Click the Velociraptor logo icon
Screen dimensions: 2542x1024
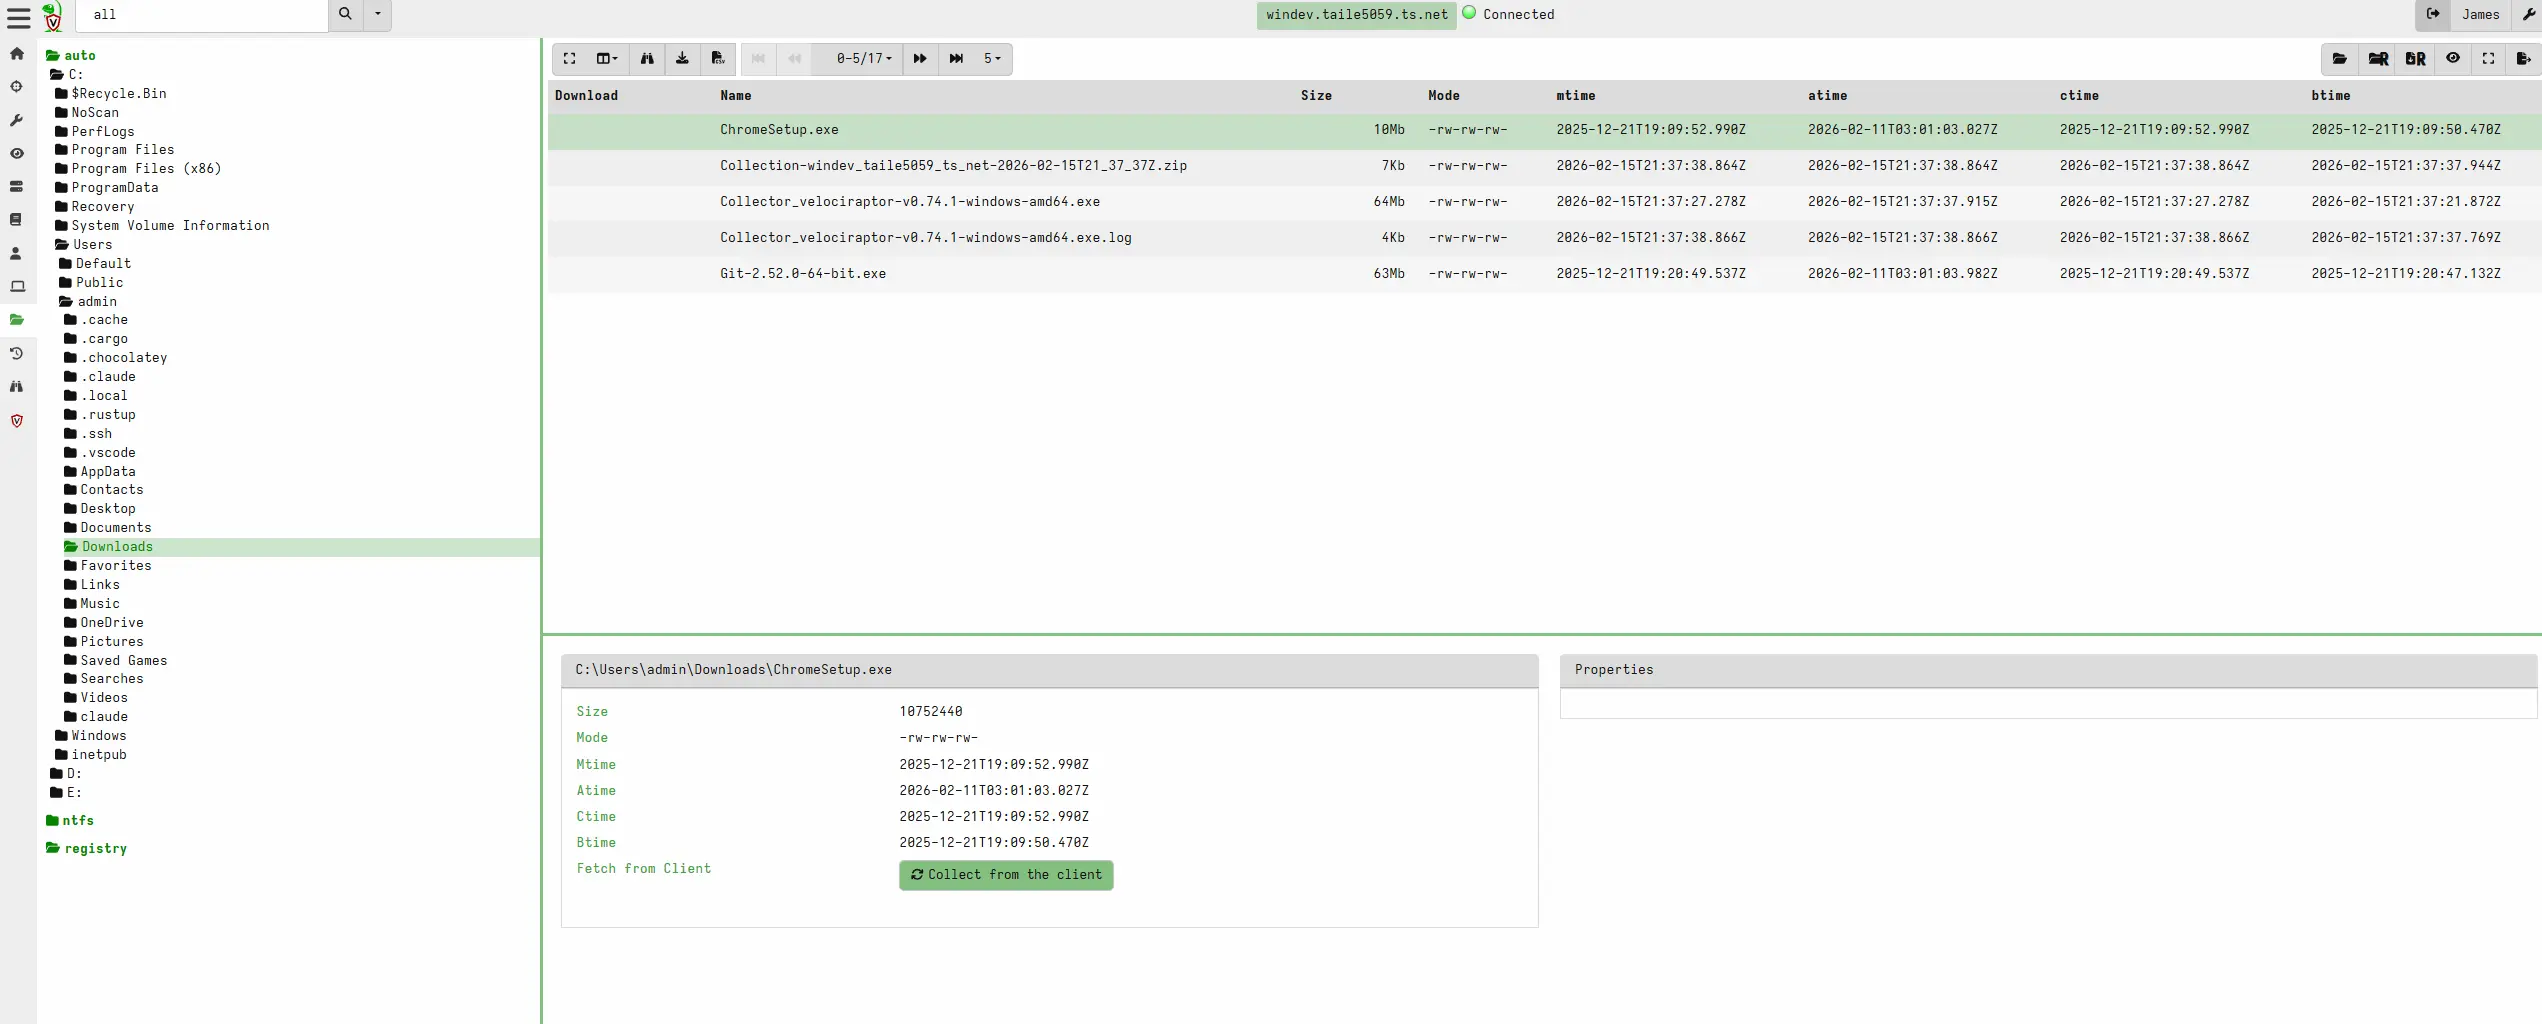53,16
